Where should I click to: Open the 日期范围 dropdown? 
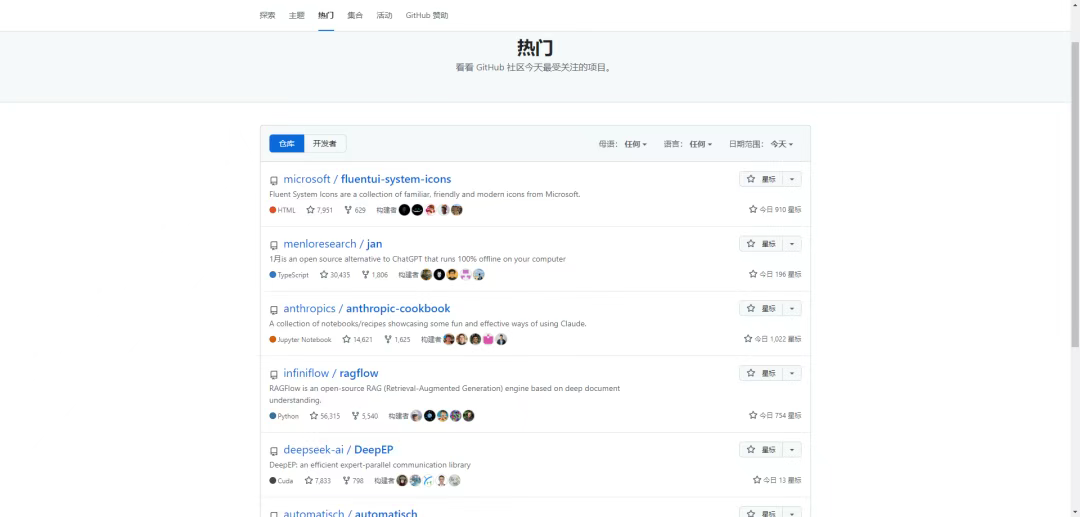click(x=761, y=144)
